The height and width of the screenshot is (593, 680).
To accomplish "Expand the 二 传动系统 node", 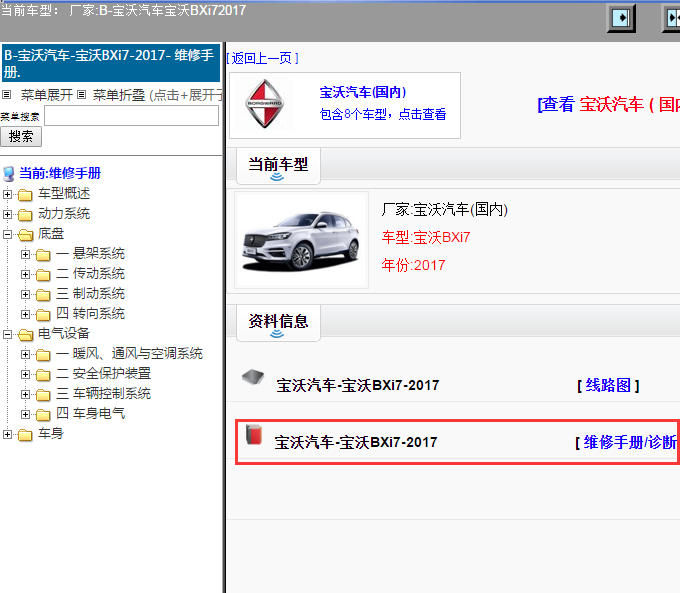I will [25, 274].
